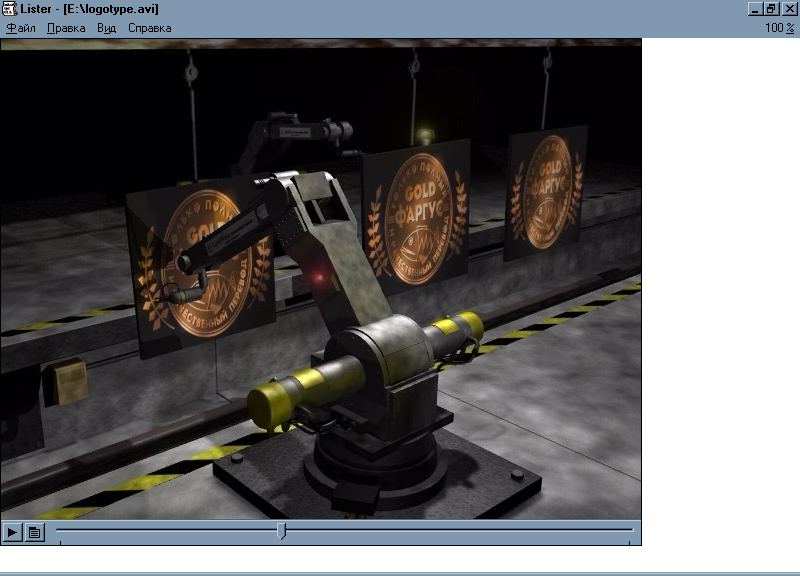Open the Файл menu
800x576 pixels.
pyautogui.click(x=21, y=28)
